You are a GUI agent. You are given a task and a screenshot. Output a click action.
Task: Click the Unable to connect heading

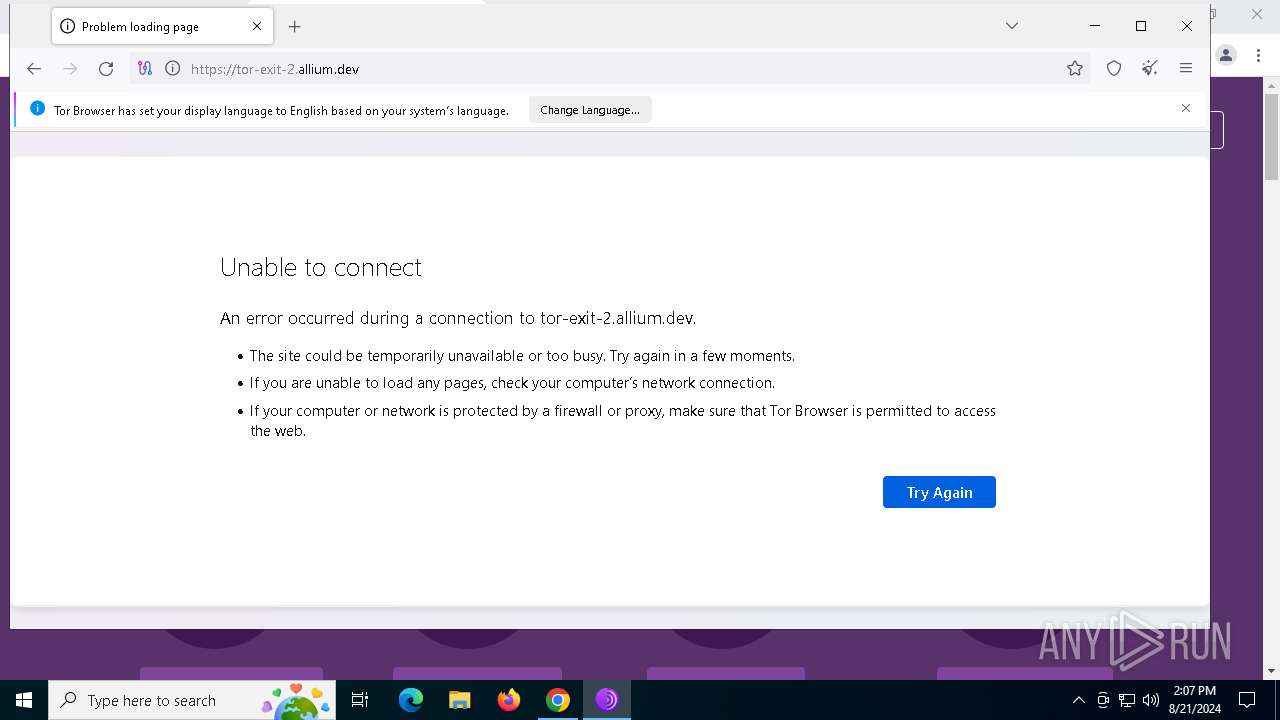click(321, 267)
